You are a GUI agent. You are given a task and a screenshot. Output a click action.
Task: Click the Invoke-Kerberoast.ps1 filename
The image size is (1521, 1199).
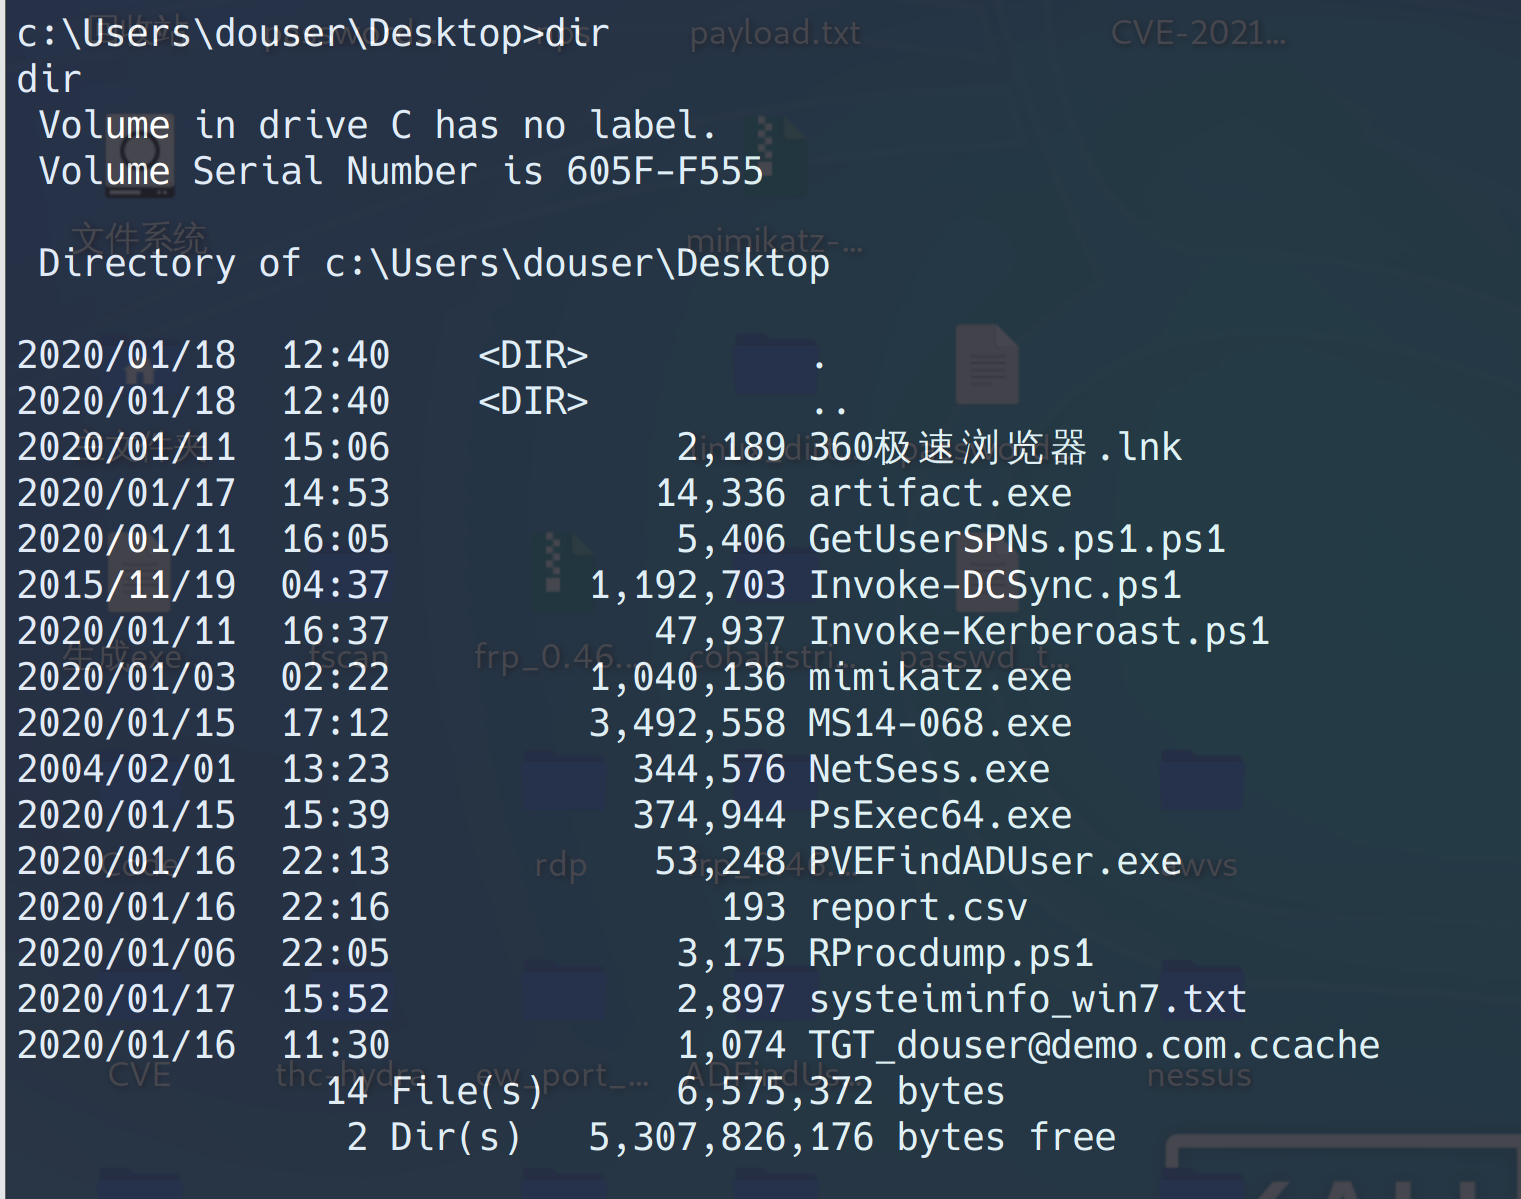[1038, 632]
